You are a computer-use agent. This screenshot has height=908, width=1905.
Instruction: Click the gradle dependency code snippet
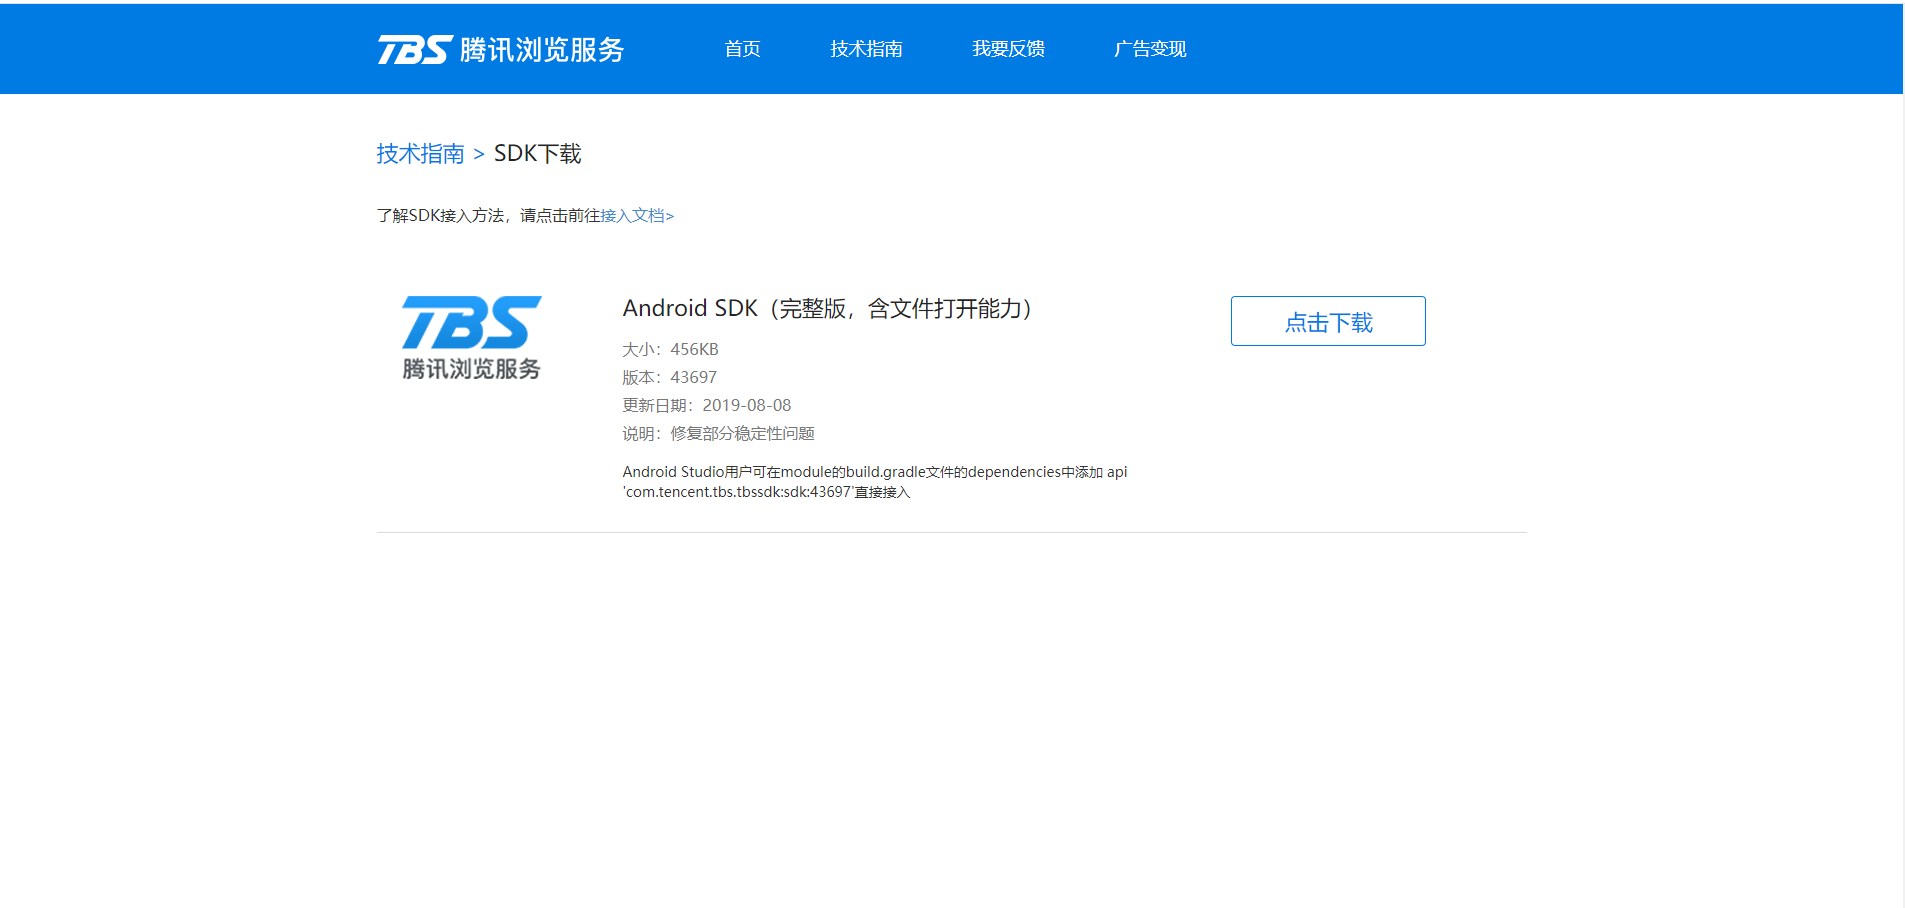(x=874, y=482)
